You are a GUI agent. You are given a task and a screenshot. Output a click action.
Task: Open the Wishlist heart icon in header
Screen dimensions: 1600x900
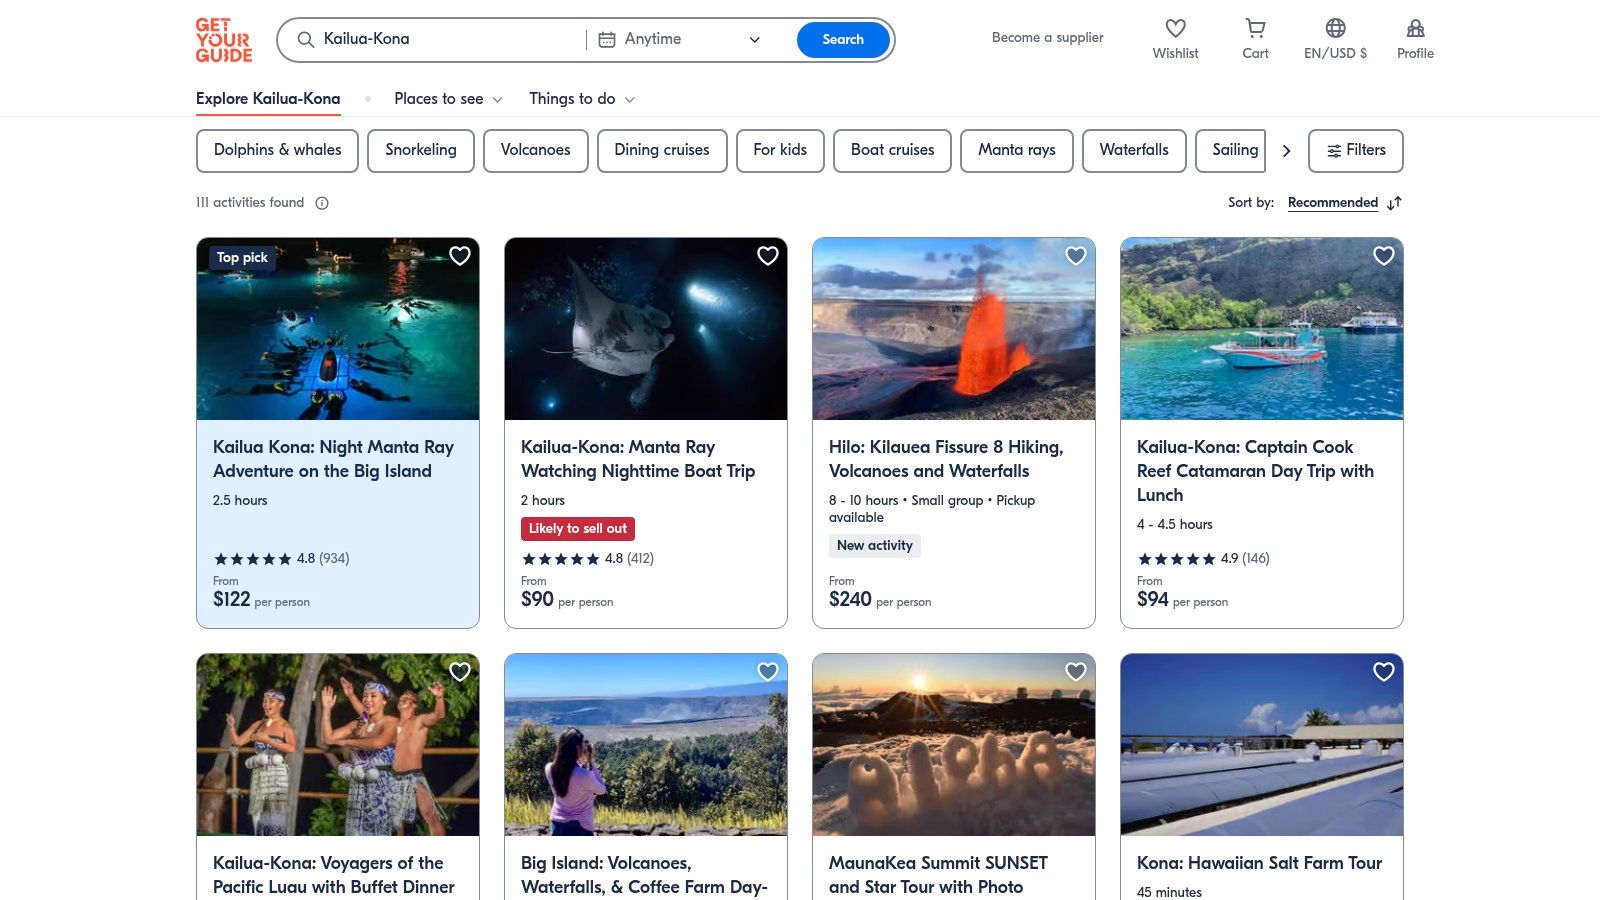[x=1175, y=29]
